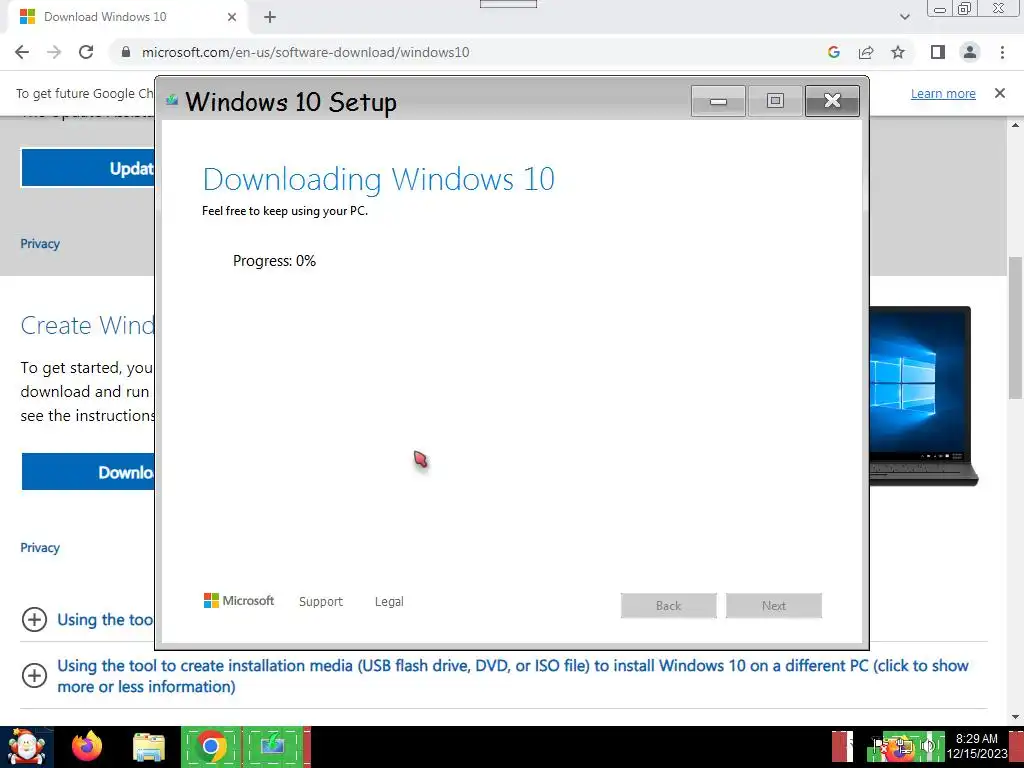The width and height of the screenshot is (1024, 768).
Task: Click the installation media section link text
Action: 513,676
